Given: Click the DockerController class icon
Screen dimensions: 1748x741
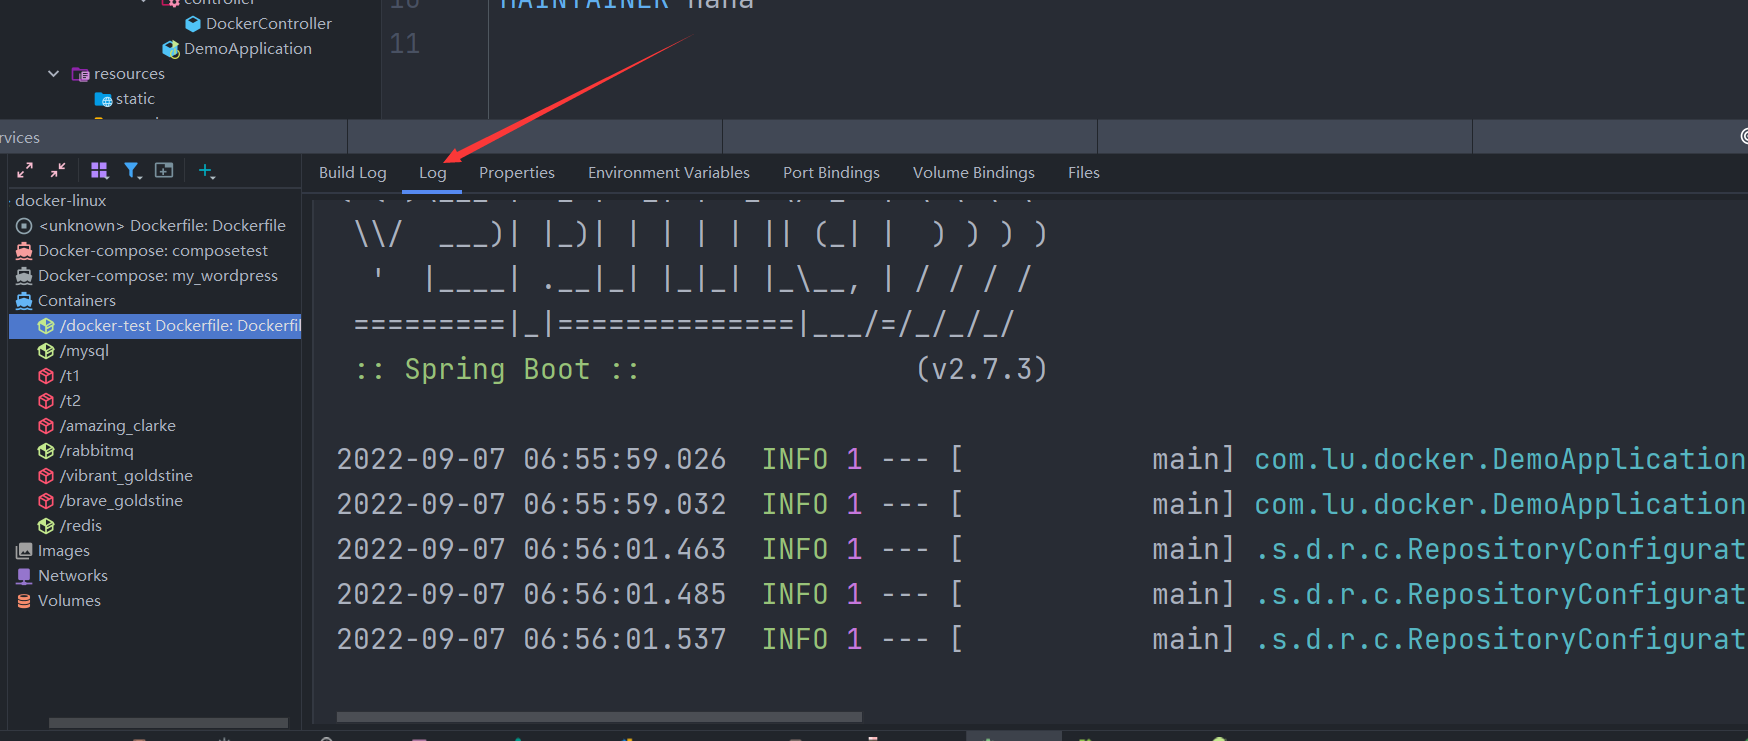Looking at the screenshot, I should [x=193, y=24].
